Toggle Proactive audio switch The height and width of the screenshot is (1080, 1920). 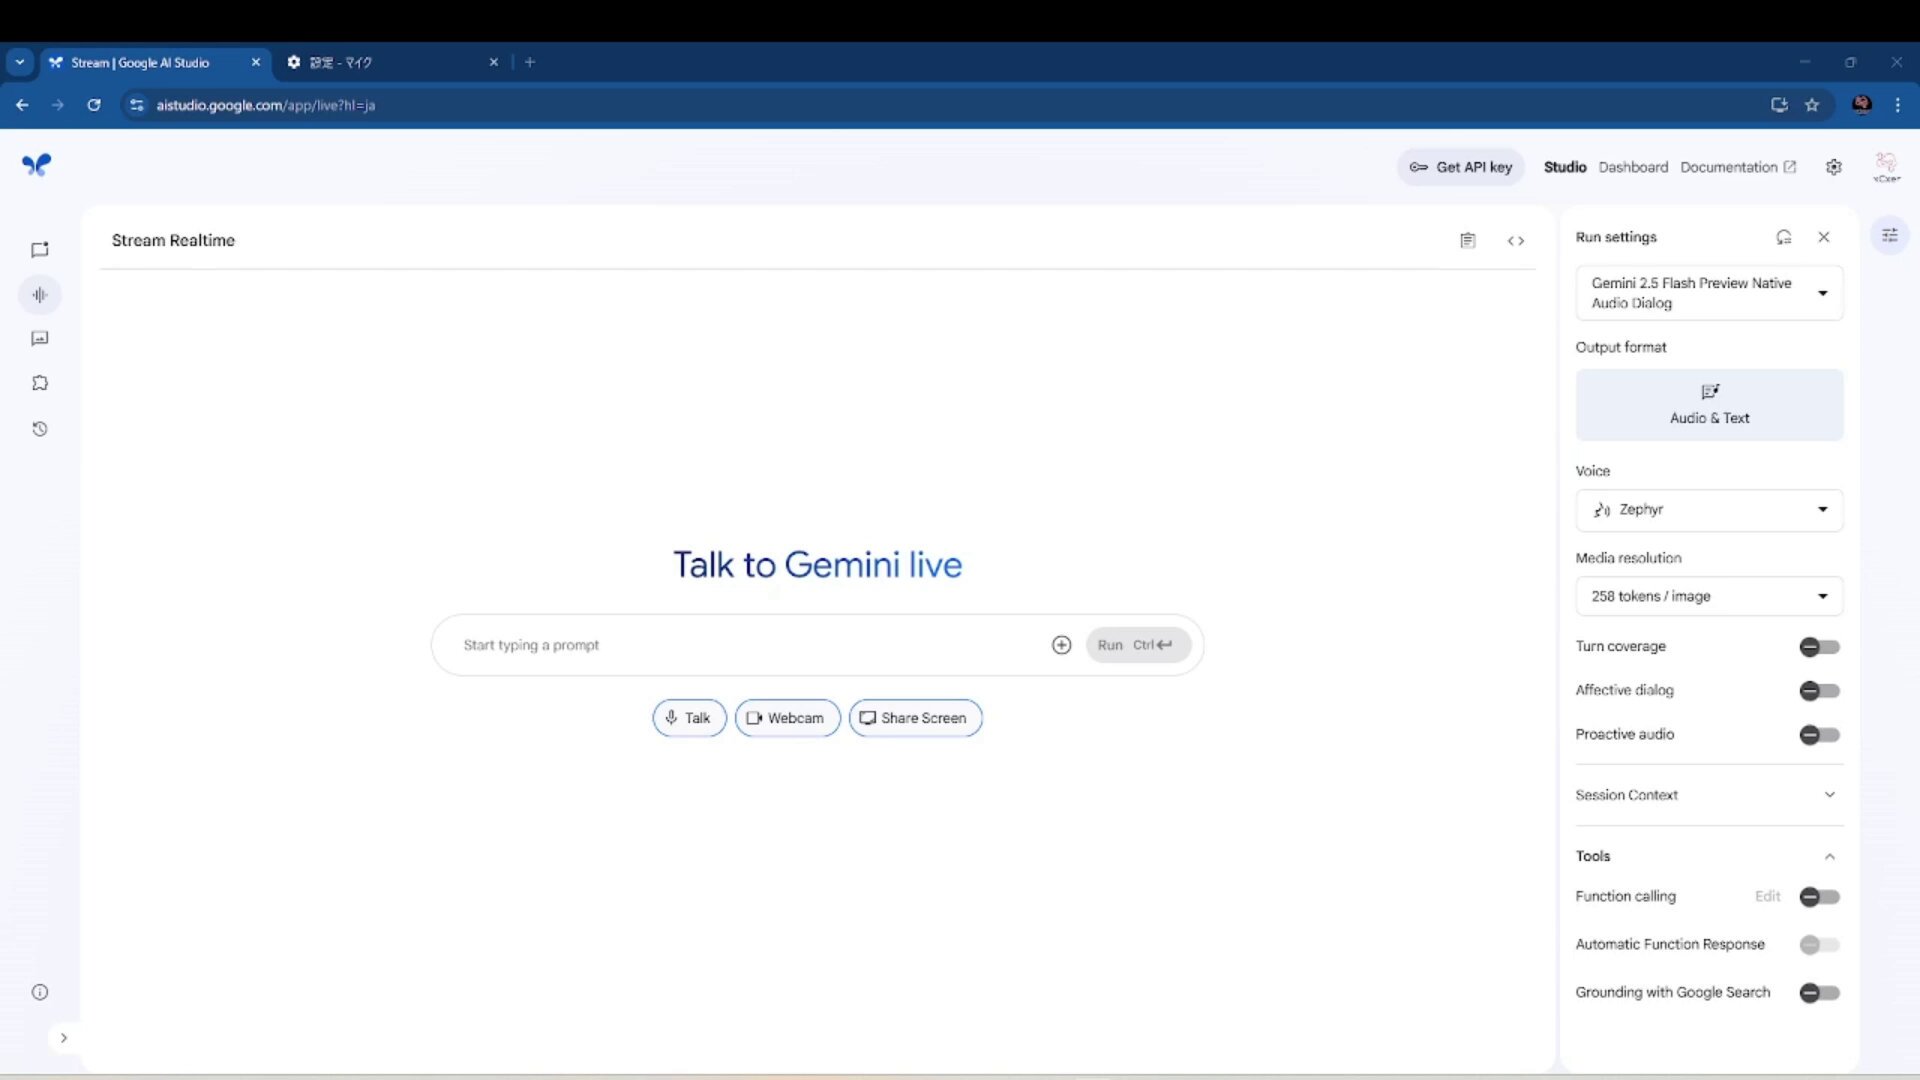pyautogui.click(x=1819, y=735)
